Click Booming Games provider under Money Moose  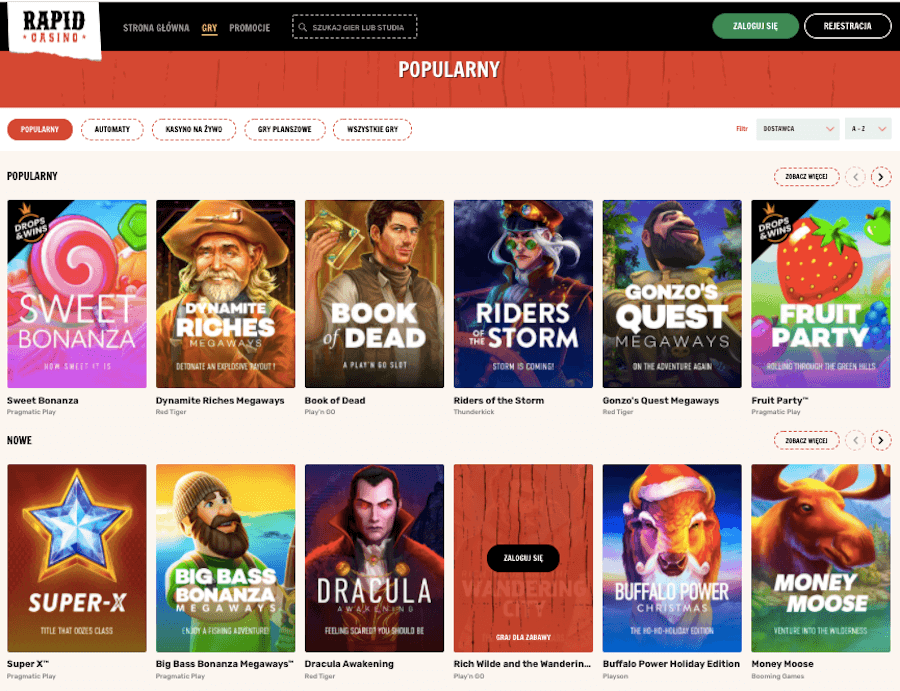click(x=778, y=676)
